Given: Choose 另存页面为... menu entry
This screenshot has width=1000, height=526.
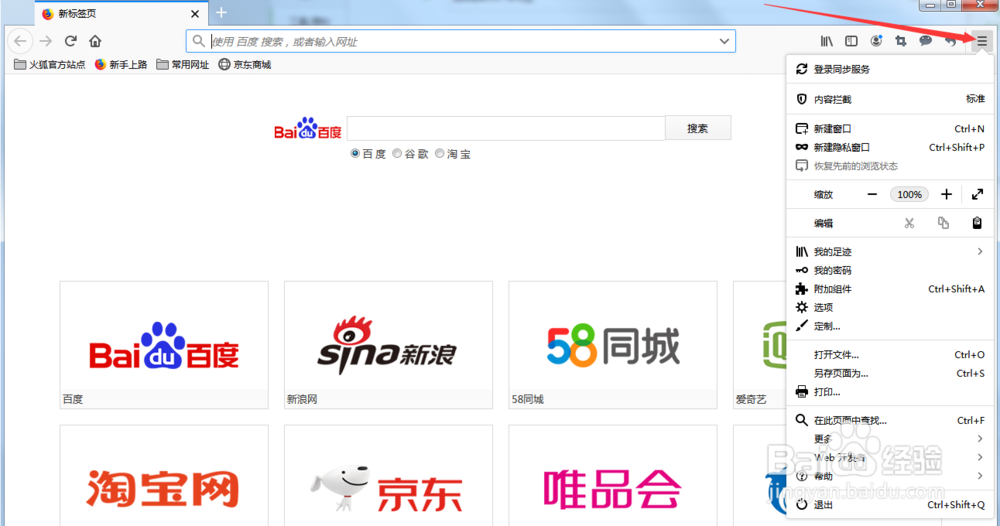Looking at the screenshot, I should pyautogui.click(x=890, y=373).
